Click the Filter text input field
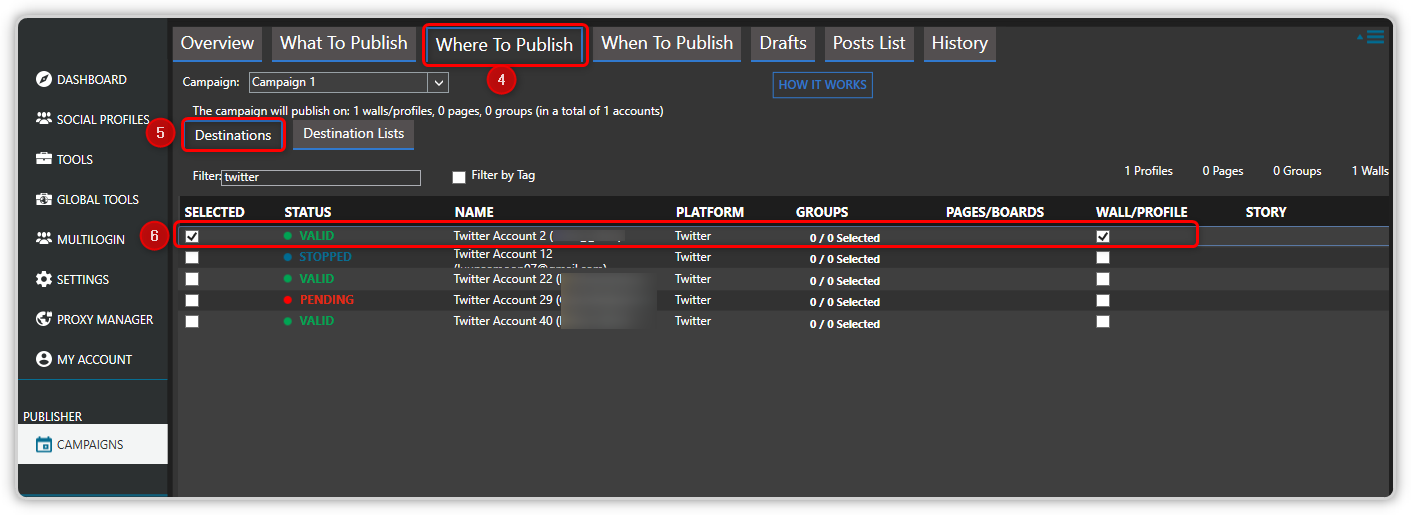Image resolution: width=1411 pixels, height=515 pixels. coord(321,177)
